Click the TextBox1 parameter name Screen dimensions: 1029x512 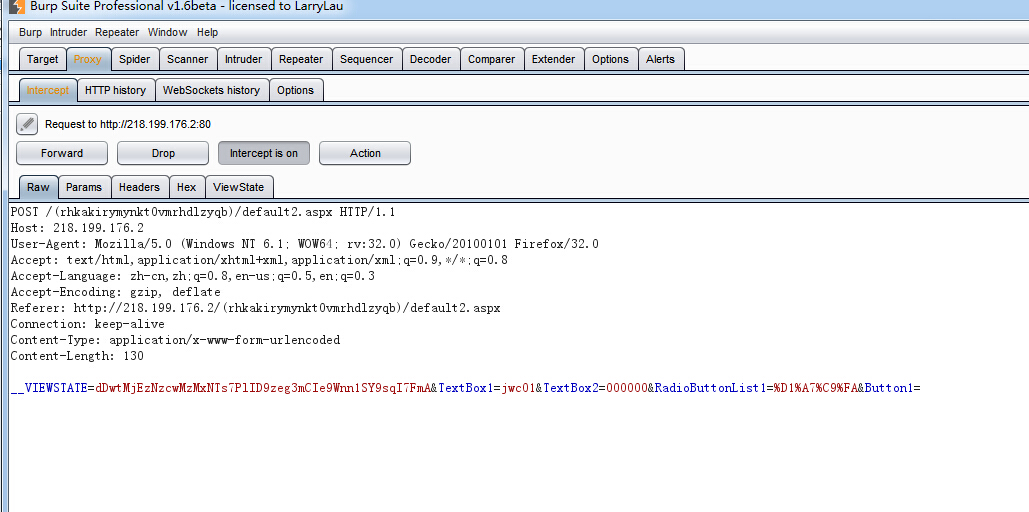pyautogui.click(x=466, y=388)
